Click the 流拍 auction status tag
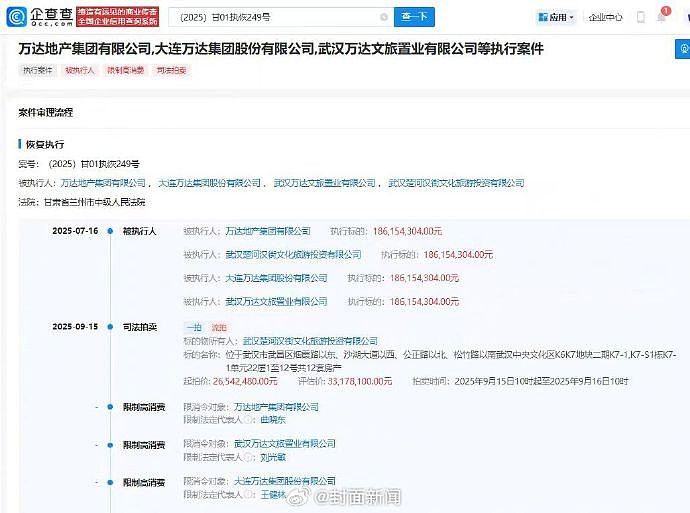This screenshot has width=690, height=513. click(x=219, y=327)
